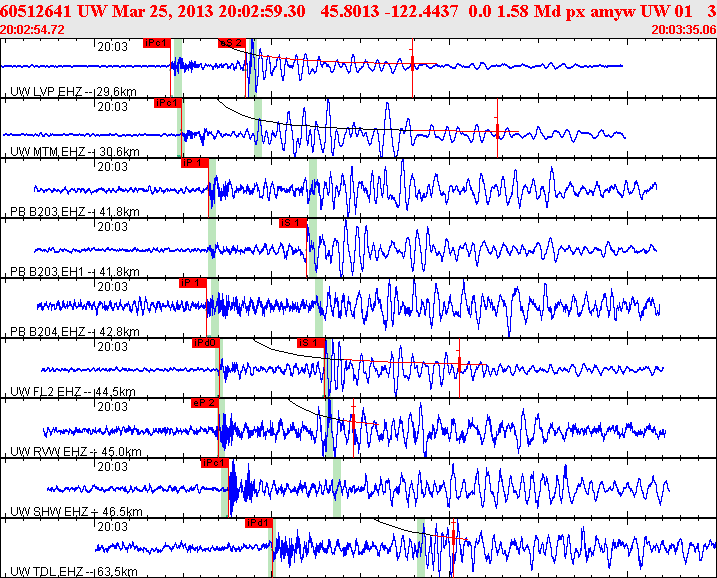Click the red P pick flag on LVP trace
The height and width of the screenshot is (578, 717).
click(x=156, y=44)
